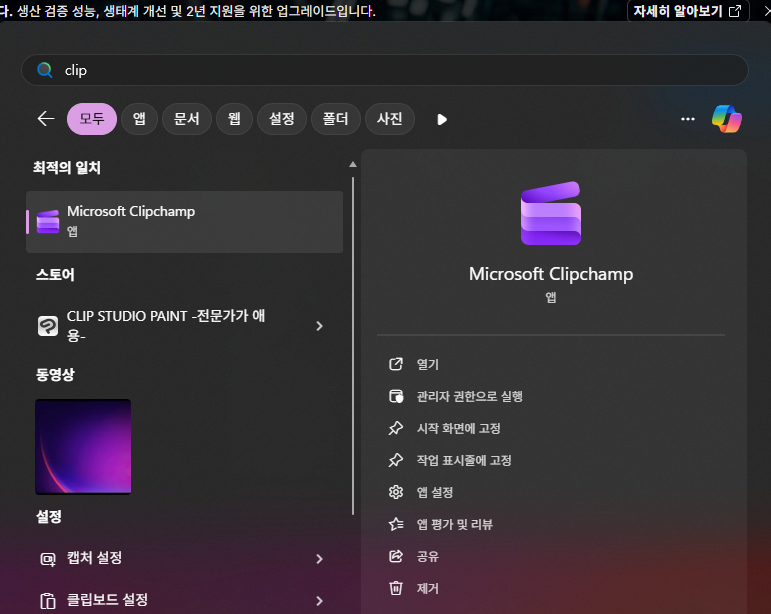Click the clip search text field
Screen dimensions: 771x614
click(385, 70)
